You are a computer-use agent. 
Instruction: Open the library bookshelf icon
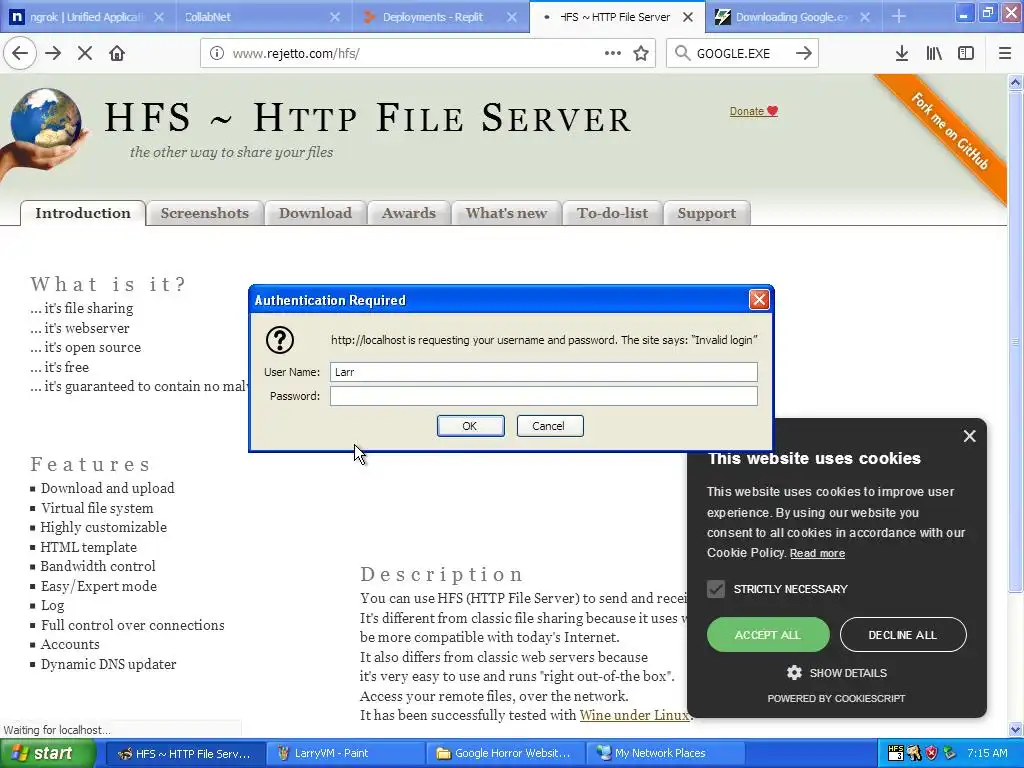[934, 54]
